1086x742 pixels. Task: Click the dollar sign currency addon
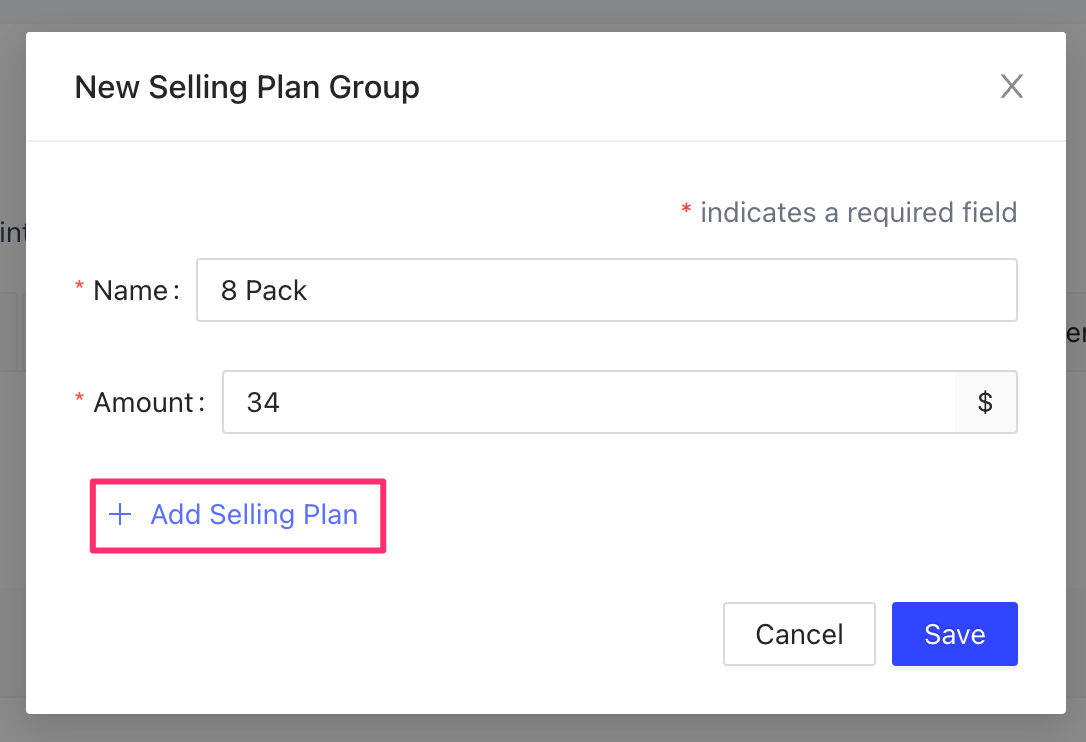click(x=985, y=403)
